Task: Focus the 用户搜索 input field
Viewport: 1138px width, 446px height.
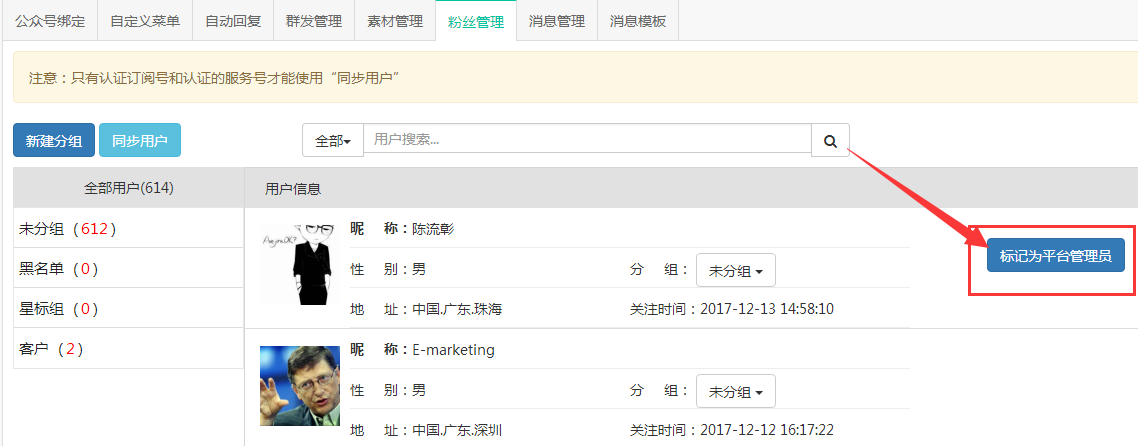Action: (587, 140)
